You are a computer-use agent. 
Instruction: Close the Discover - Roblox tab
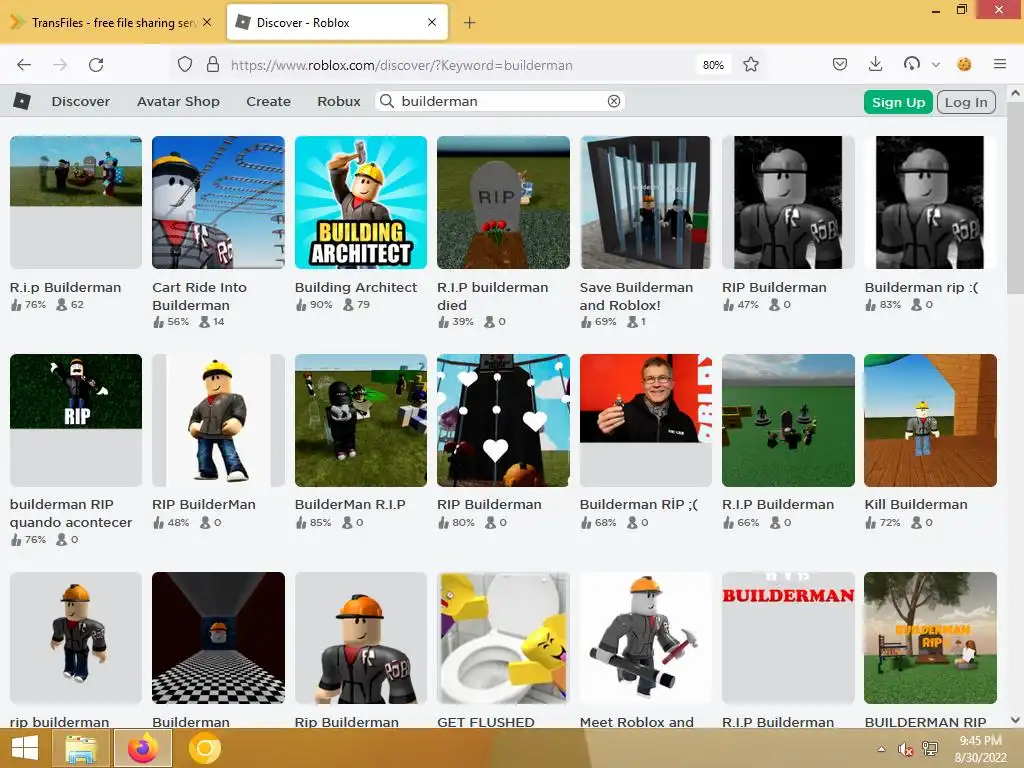pos(432,22)
